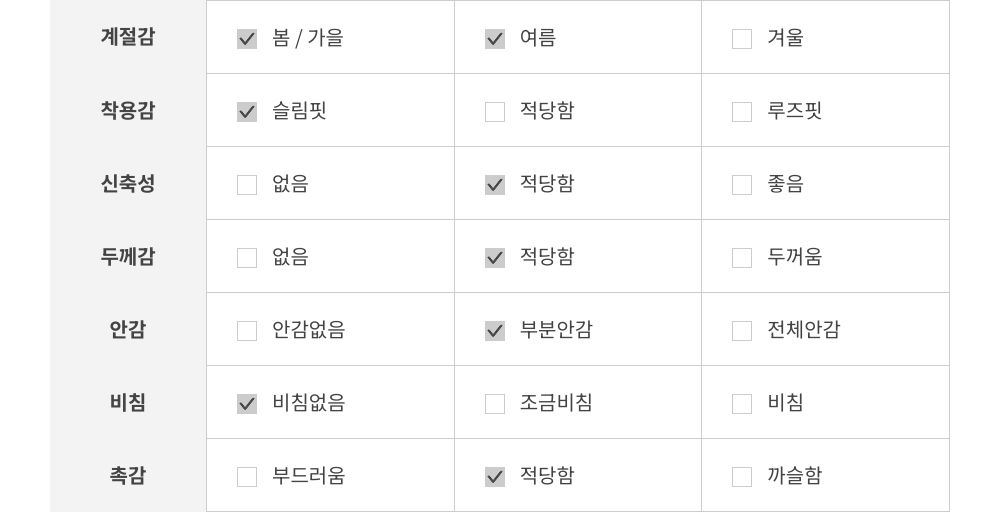Image resolution: width=1000 pixels, height=512 pixels.
Task: Uncheck 적당함 in the 신축성 row
Action: point(495,185)
